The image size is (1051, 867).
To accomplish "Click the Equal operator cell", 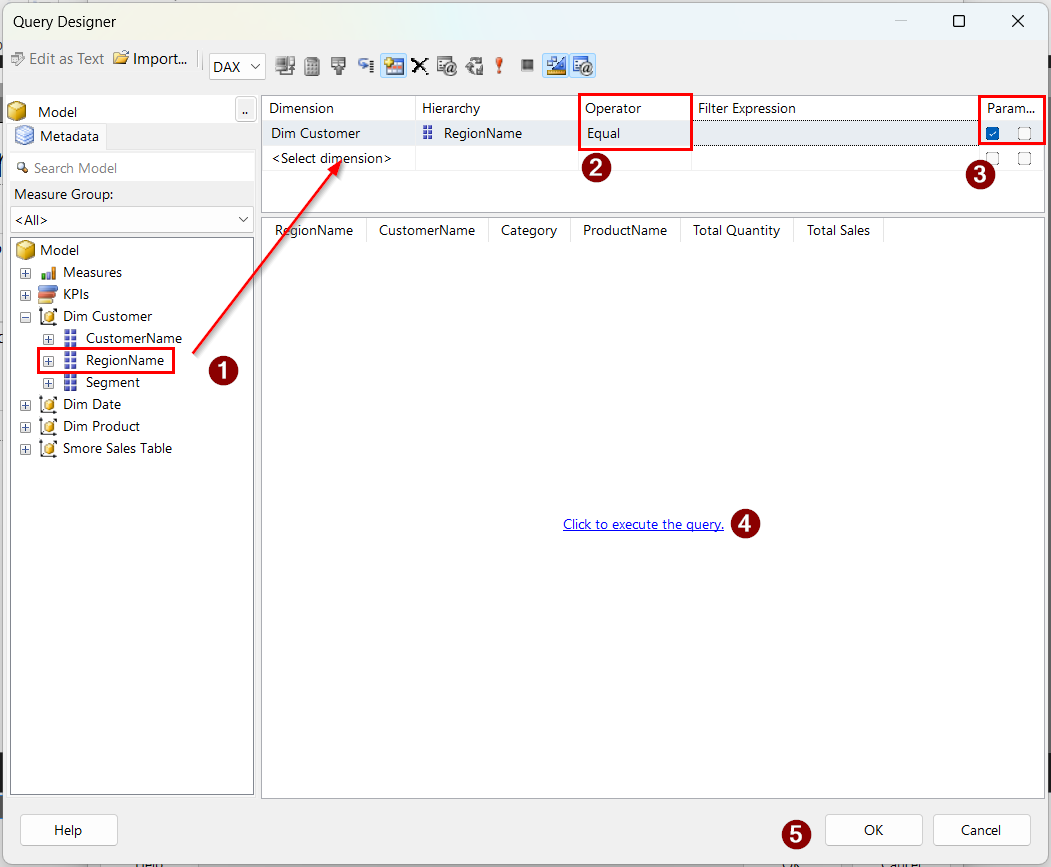I will [x=635, y=133].
